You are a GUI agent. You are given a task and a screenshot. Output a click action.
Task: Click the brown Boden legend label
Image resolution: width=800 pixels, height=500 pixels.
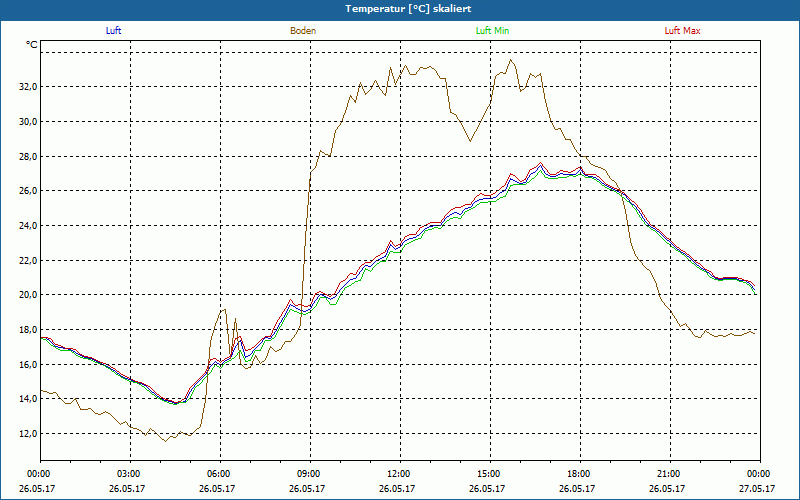pos(303,31)
